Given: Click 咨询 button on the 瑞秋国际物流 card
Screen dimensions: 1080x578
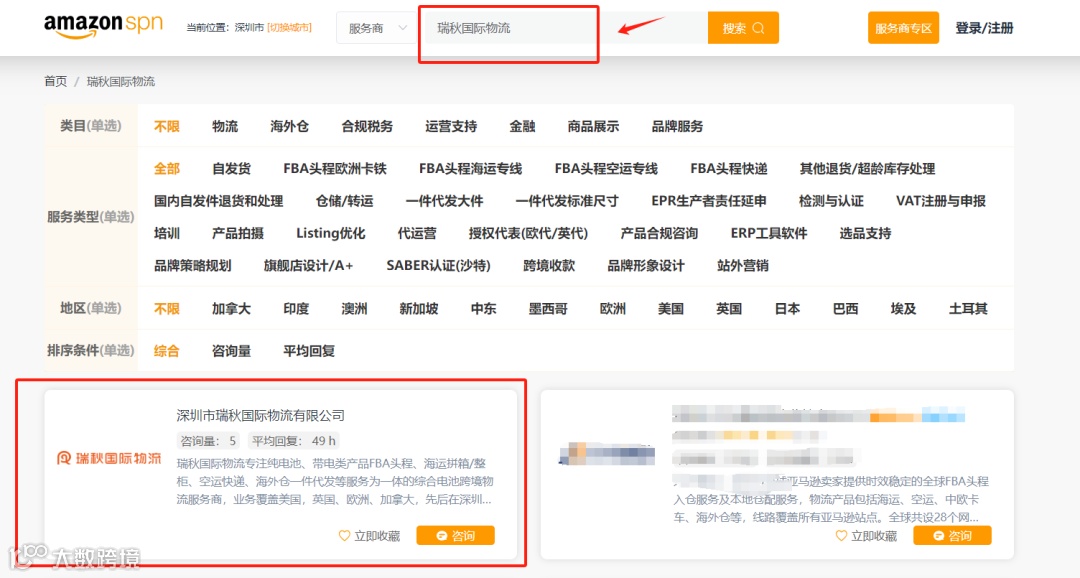Looking at the screenshot, I should pos(455,535).
